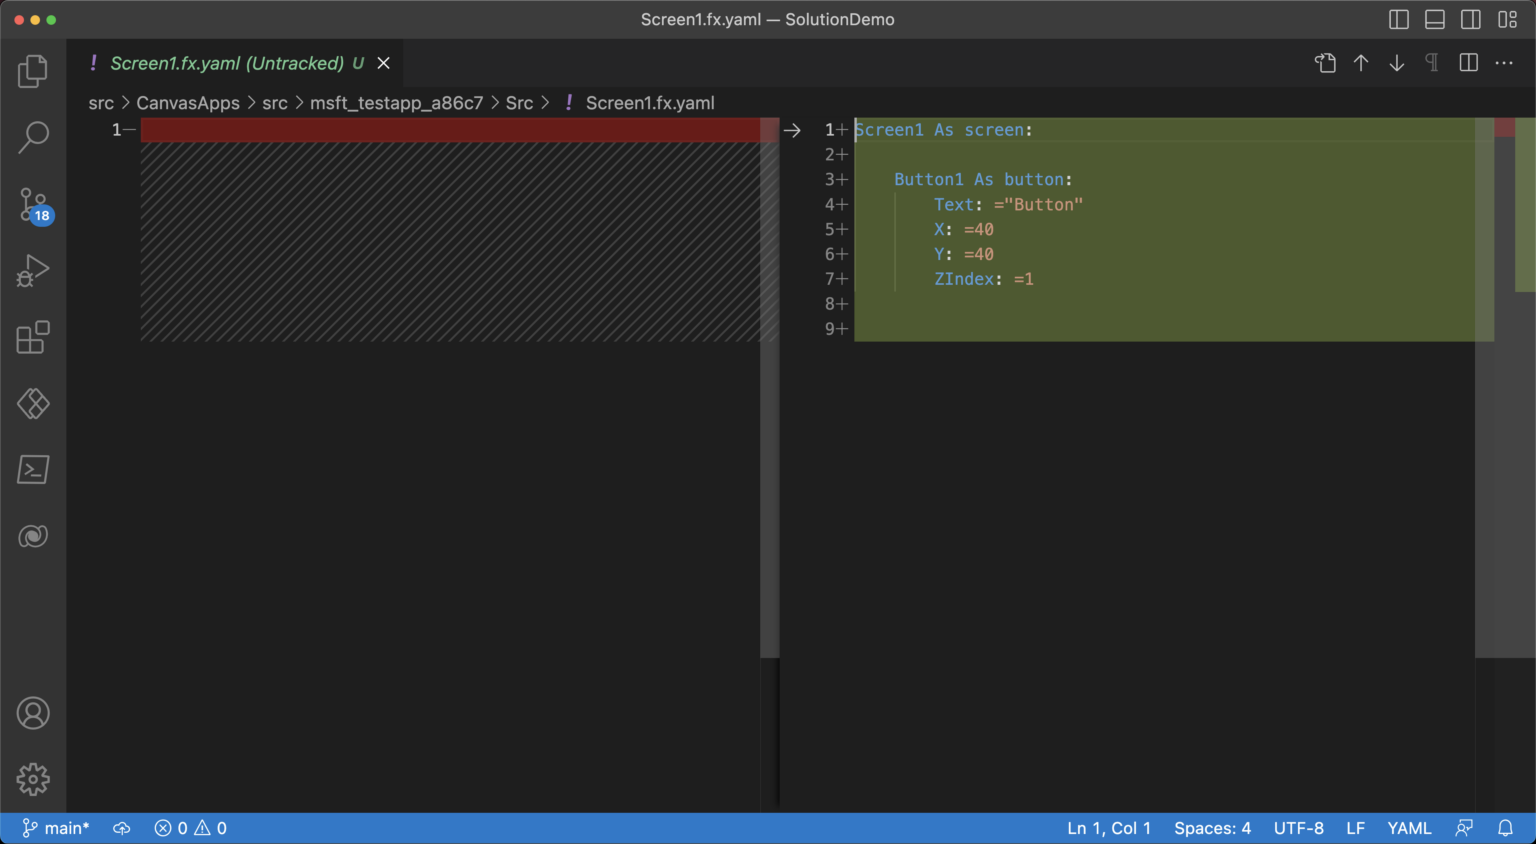Open the Run and Debug view
This screenshot has width=1536, height=844.
33,270
